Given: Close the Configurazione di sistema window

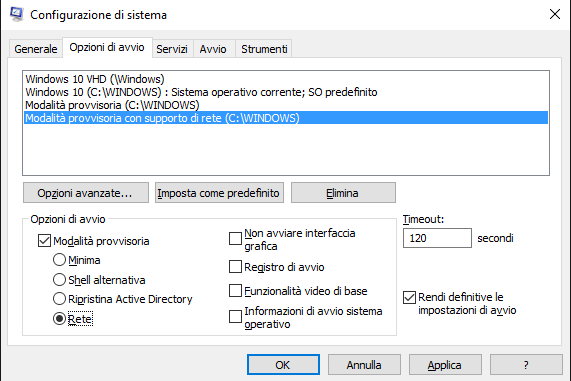Looking at the screenshot, I should (x=555, y=14).
